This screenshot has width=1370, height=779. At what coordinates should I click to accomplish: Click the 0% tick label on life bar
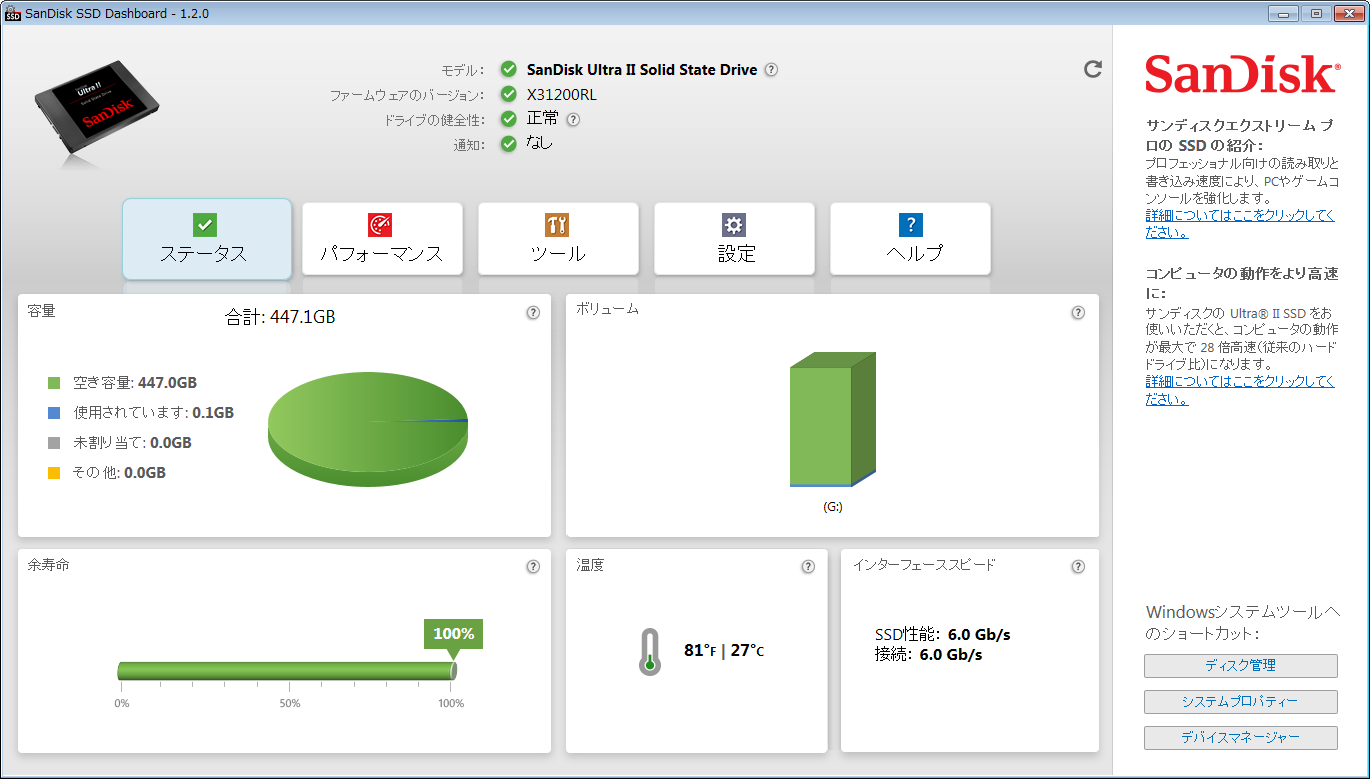pos(122,704)
